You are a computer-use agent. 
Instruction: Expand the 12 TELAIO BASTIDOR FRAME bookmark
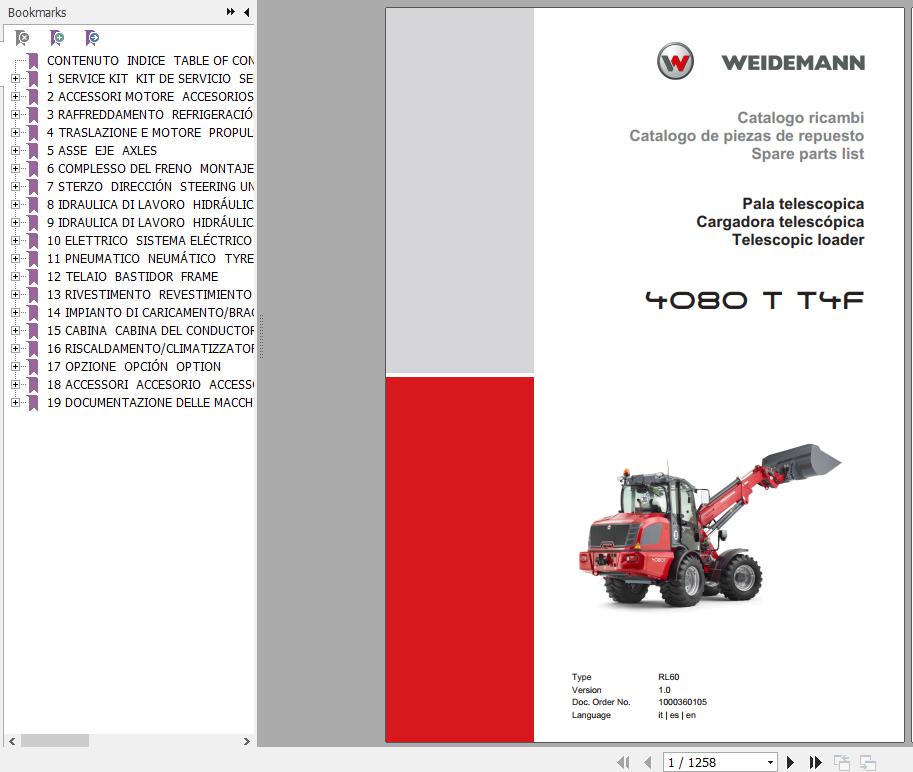(x=15, y=277)
